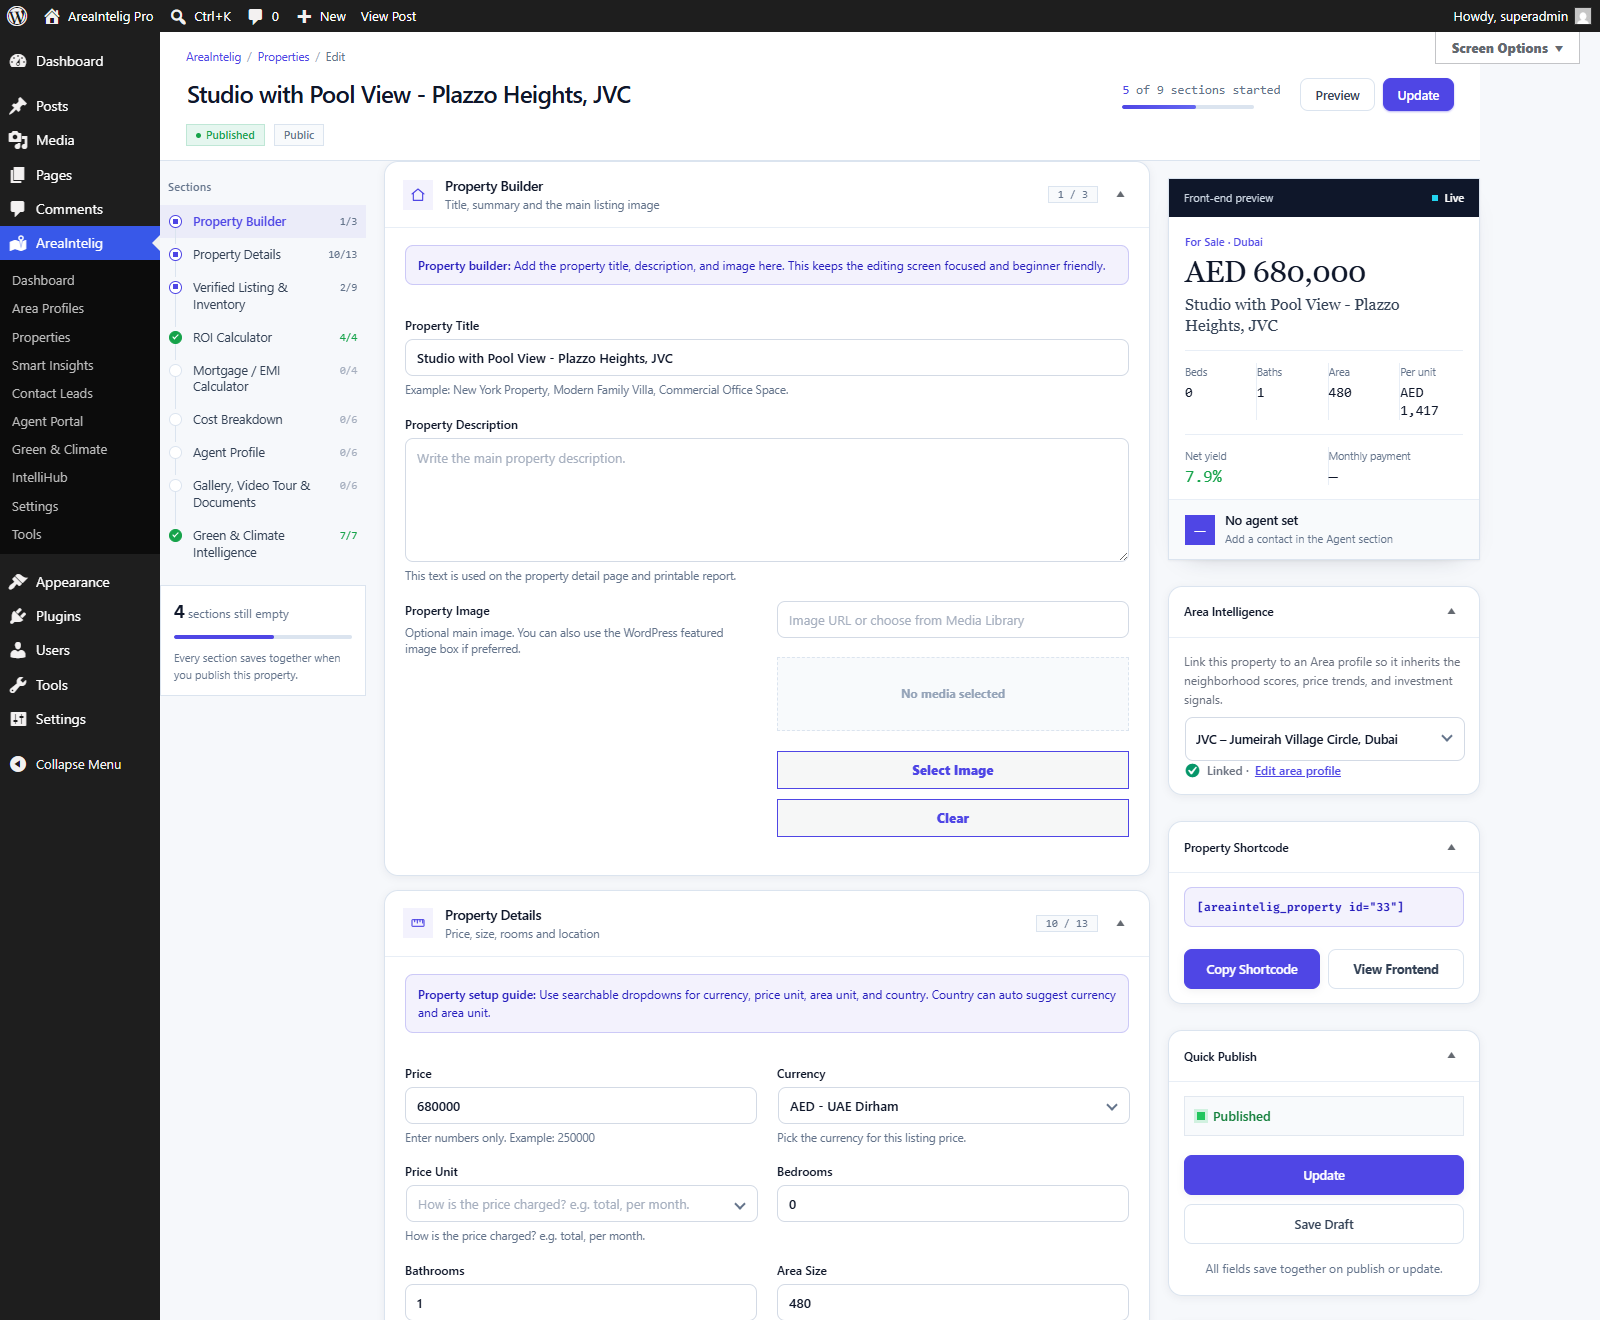The image size is (1600, 1320).
Task: Click the Media icon in sidebar
Action: coord(18,140)
